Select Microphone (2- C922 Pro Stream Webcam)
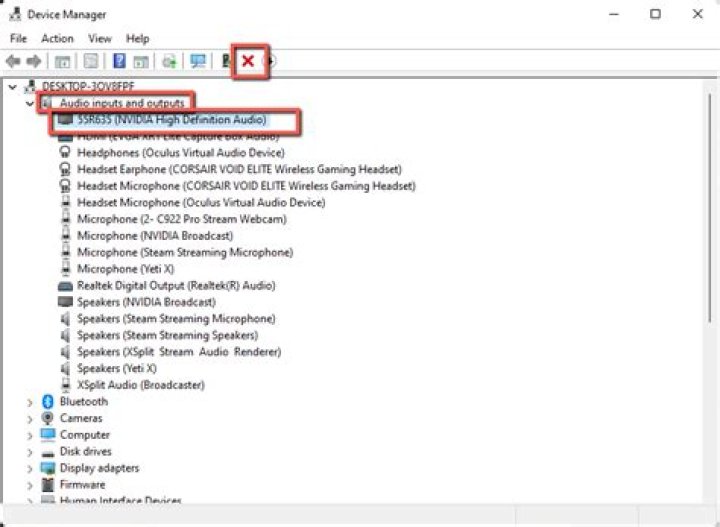This screenshot has width=720, height=527. (x=182, y=219)
